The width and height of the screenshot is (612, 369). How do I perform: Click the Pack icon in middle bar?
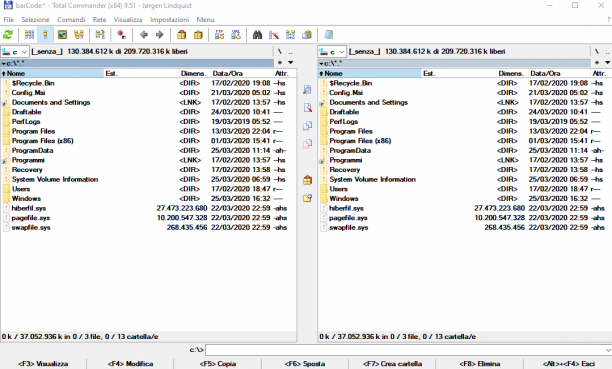point(307,180)
